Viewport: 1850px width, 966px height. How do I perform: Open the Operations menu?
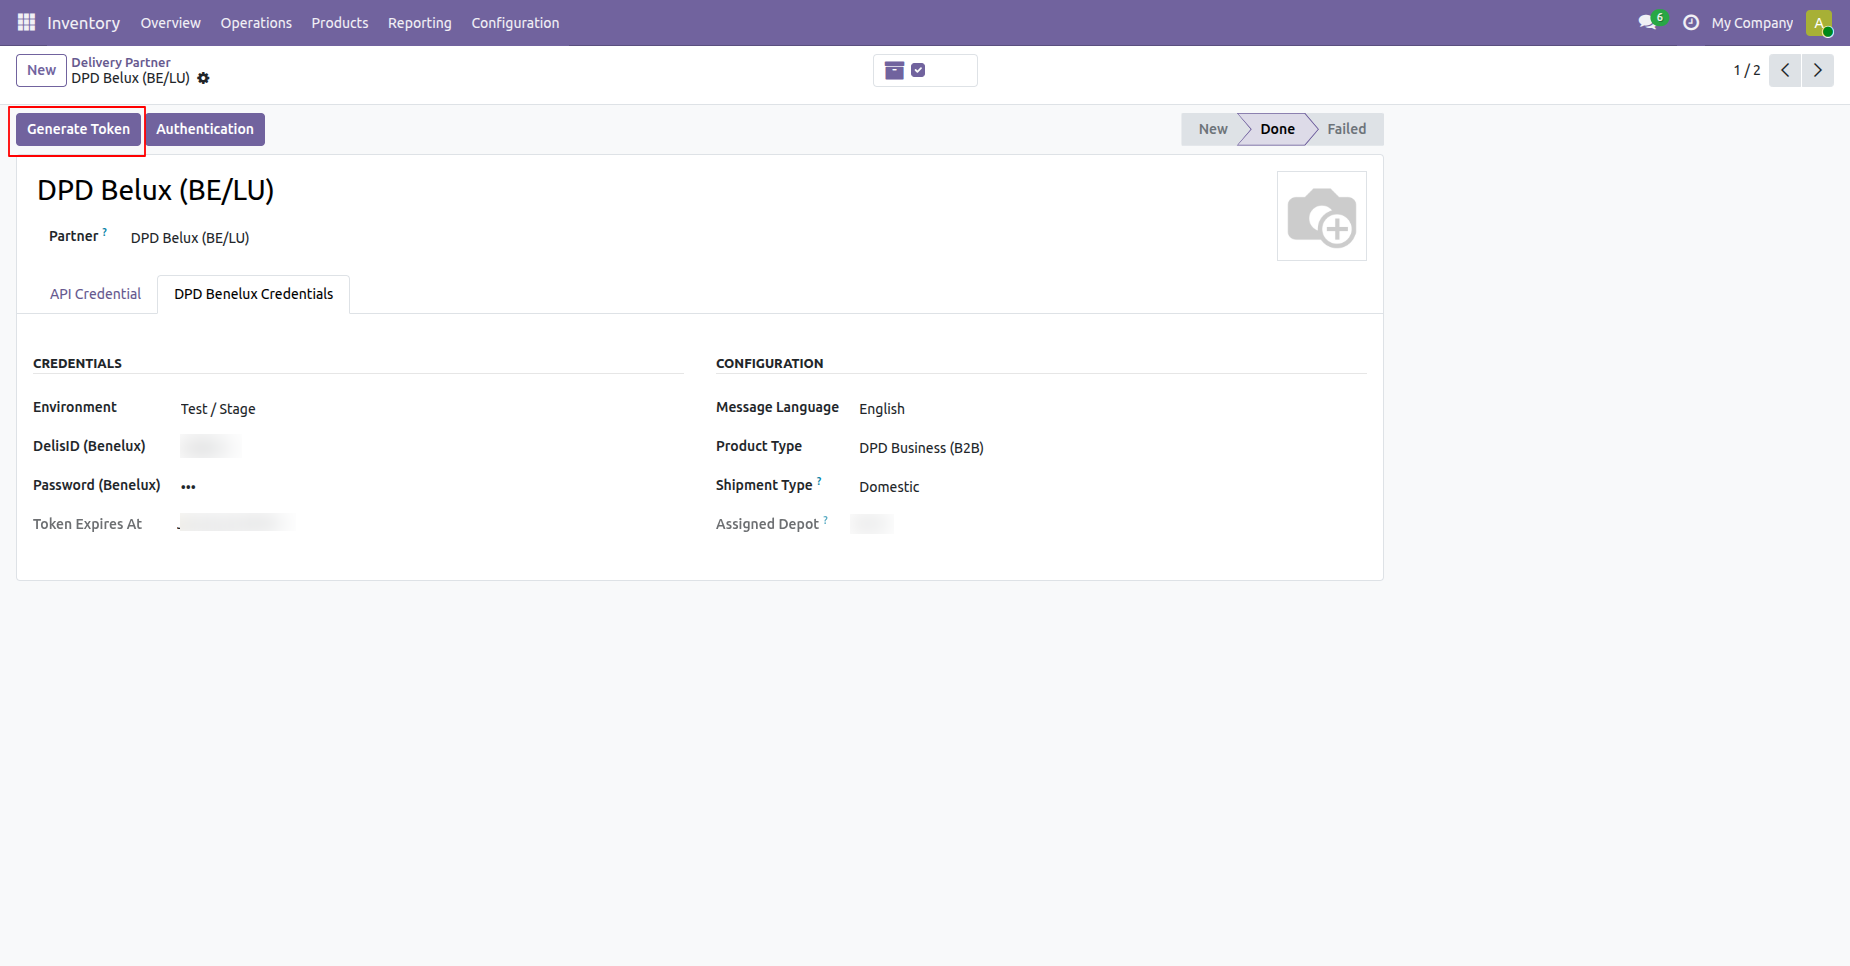click(256, 22)
